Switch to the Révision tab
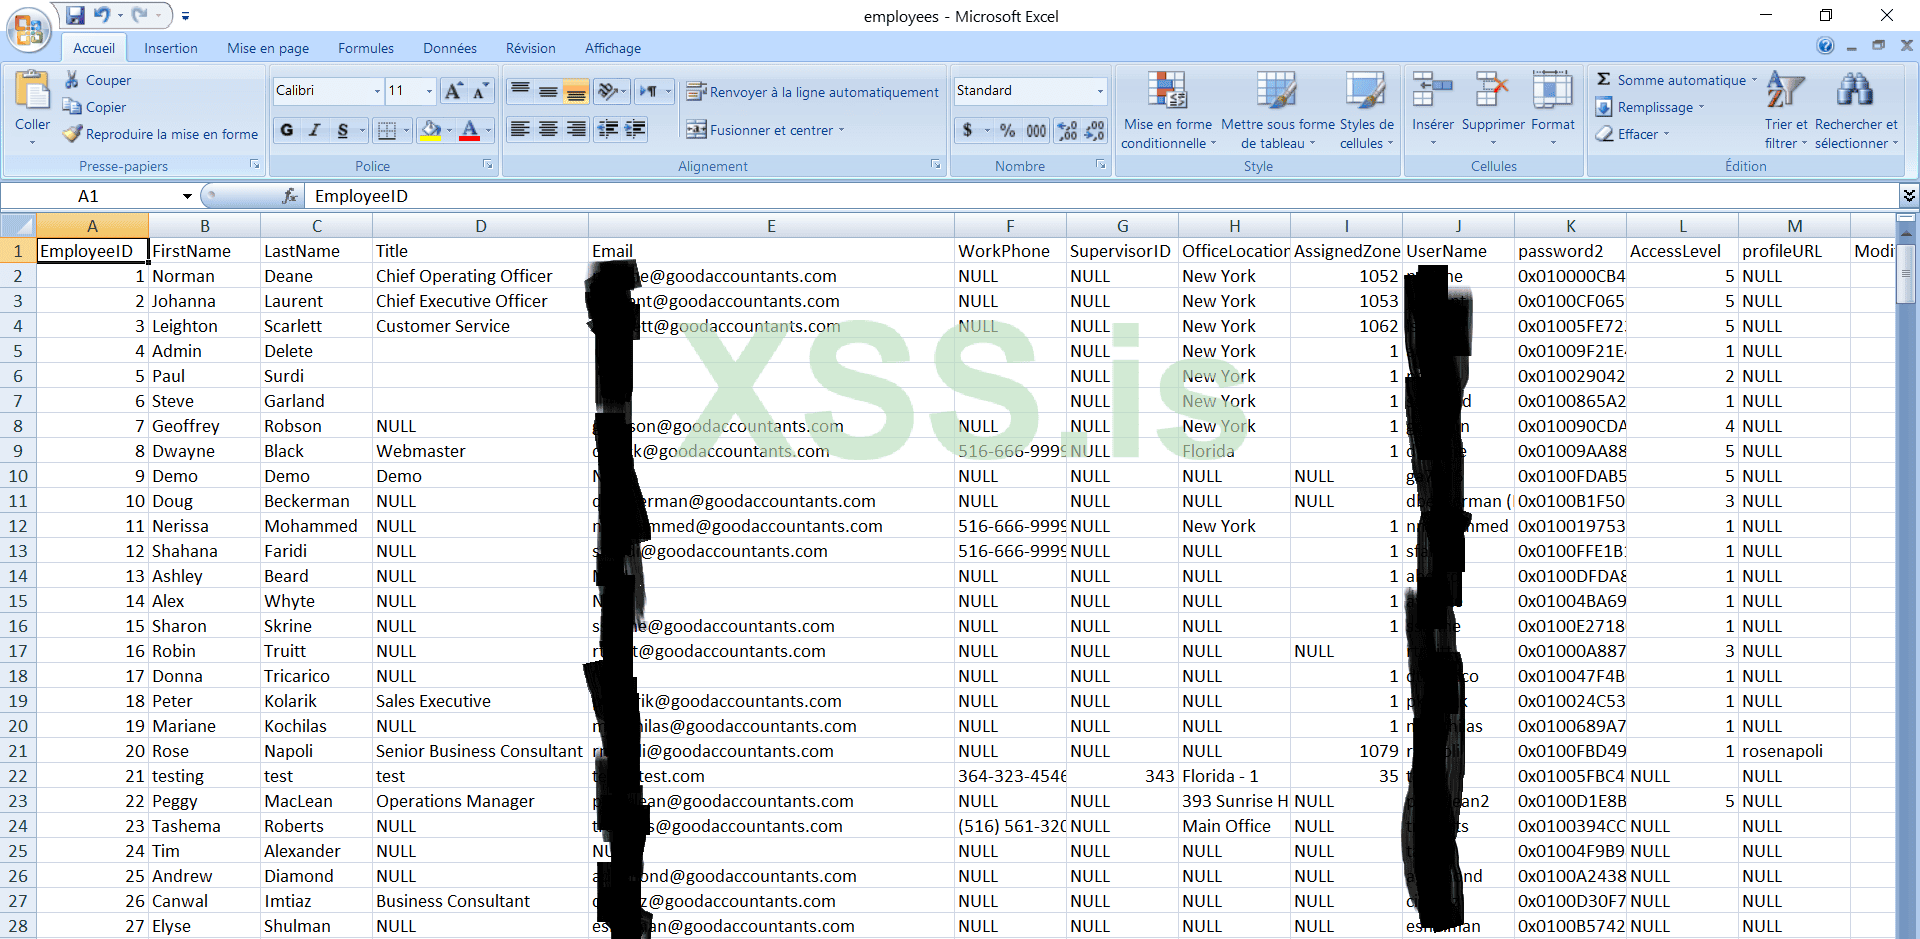 531,48
